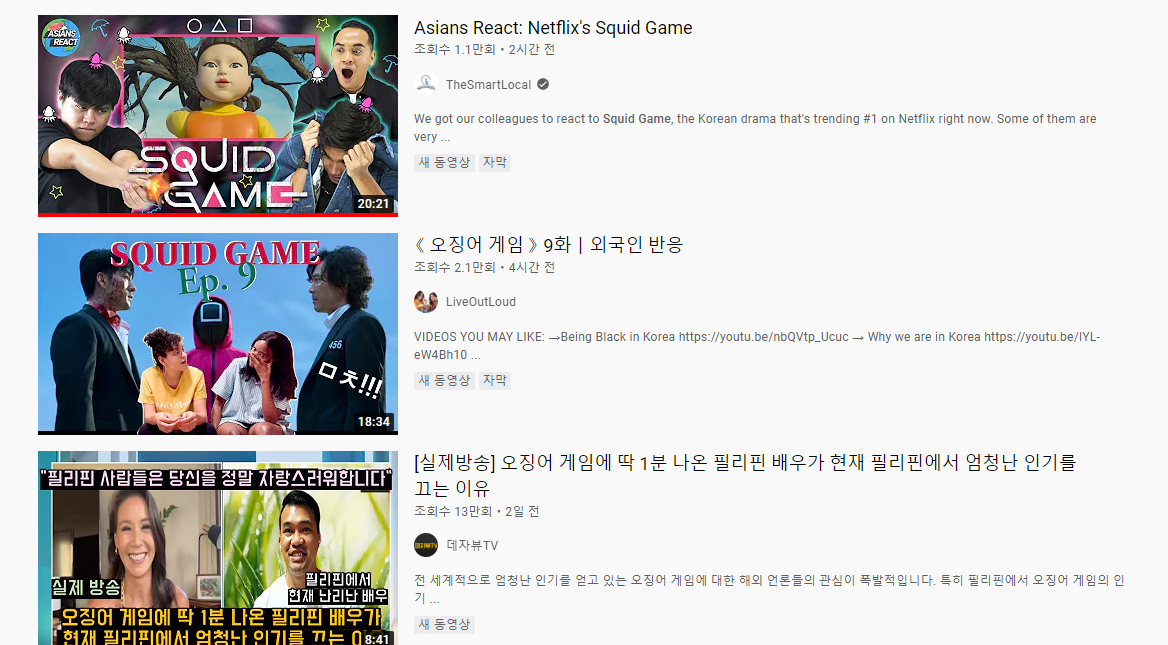Viewport: 1168px width, 645px height.
Task: Click the LiveOutLoud channel name
Action: (x=480, y=302)
